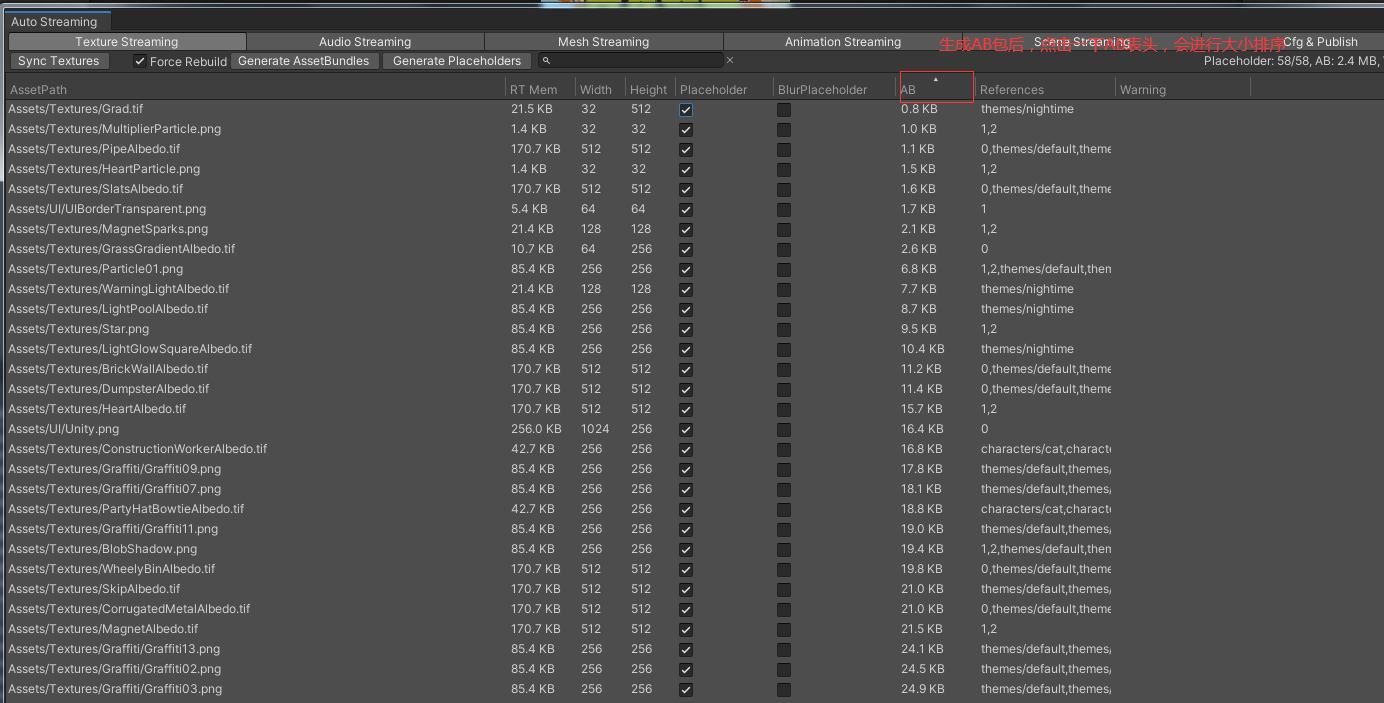Uncheck Placeholder for BlobShadow.png
The height and width of the screenshot is (703, 1384).
pos(686,549)
